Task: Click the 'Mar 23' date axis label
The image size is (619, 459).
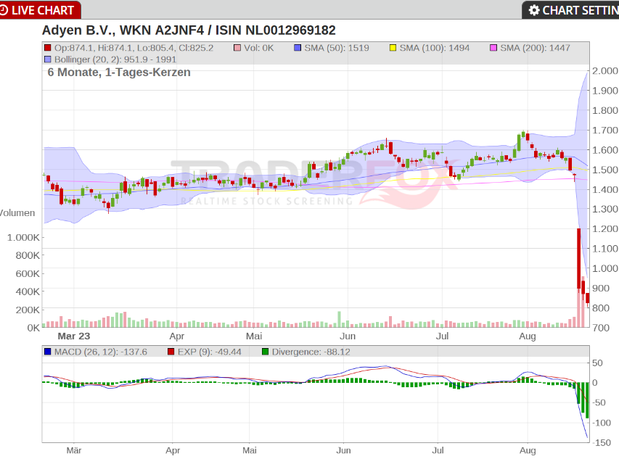Action: [71, 337]
